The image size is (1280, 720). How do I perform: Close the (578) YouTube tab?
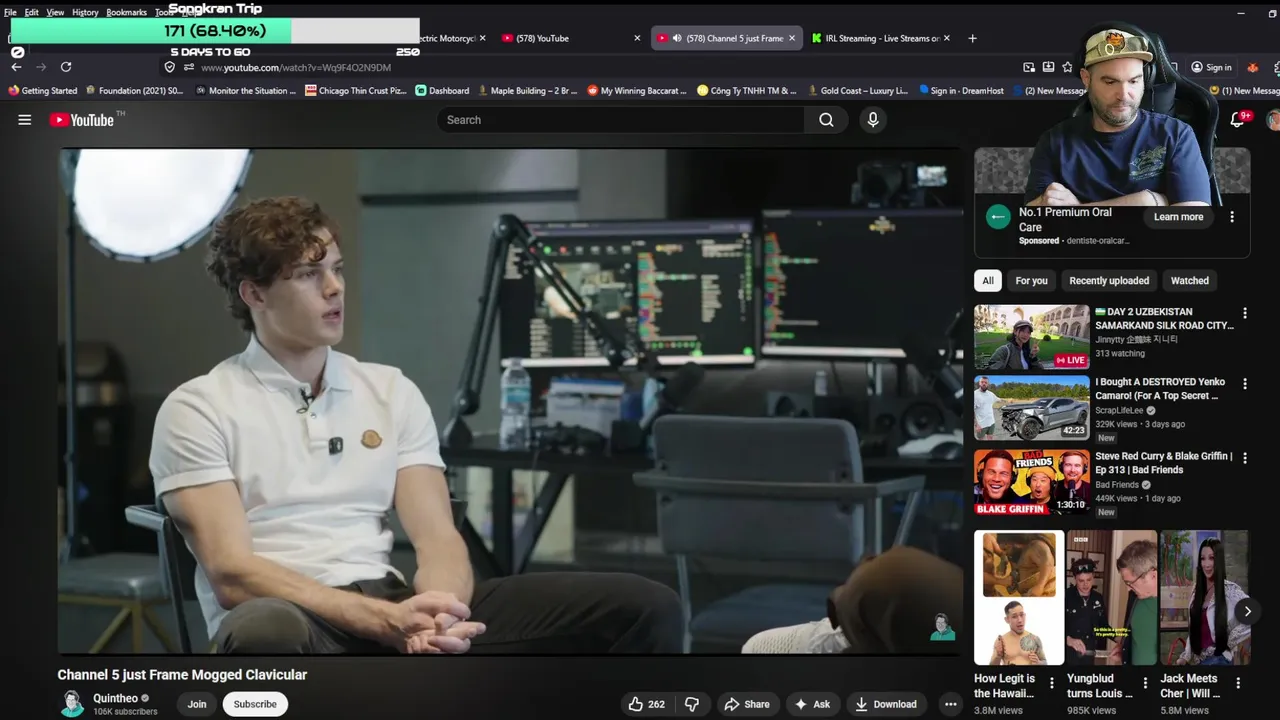[637, 38]
